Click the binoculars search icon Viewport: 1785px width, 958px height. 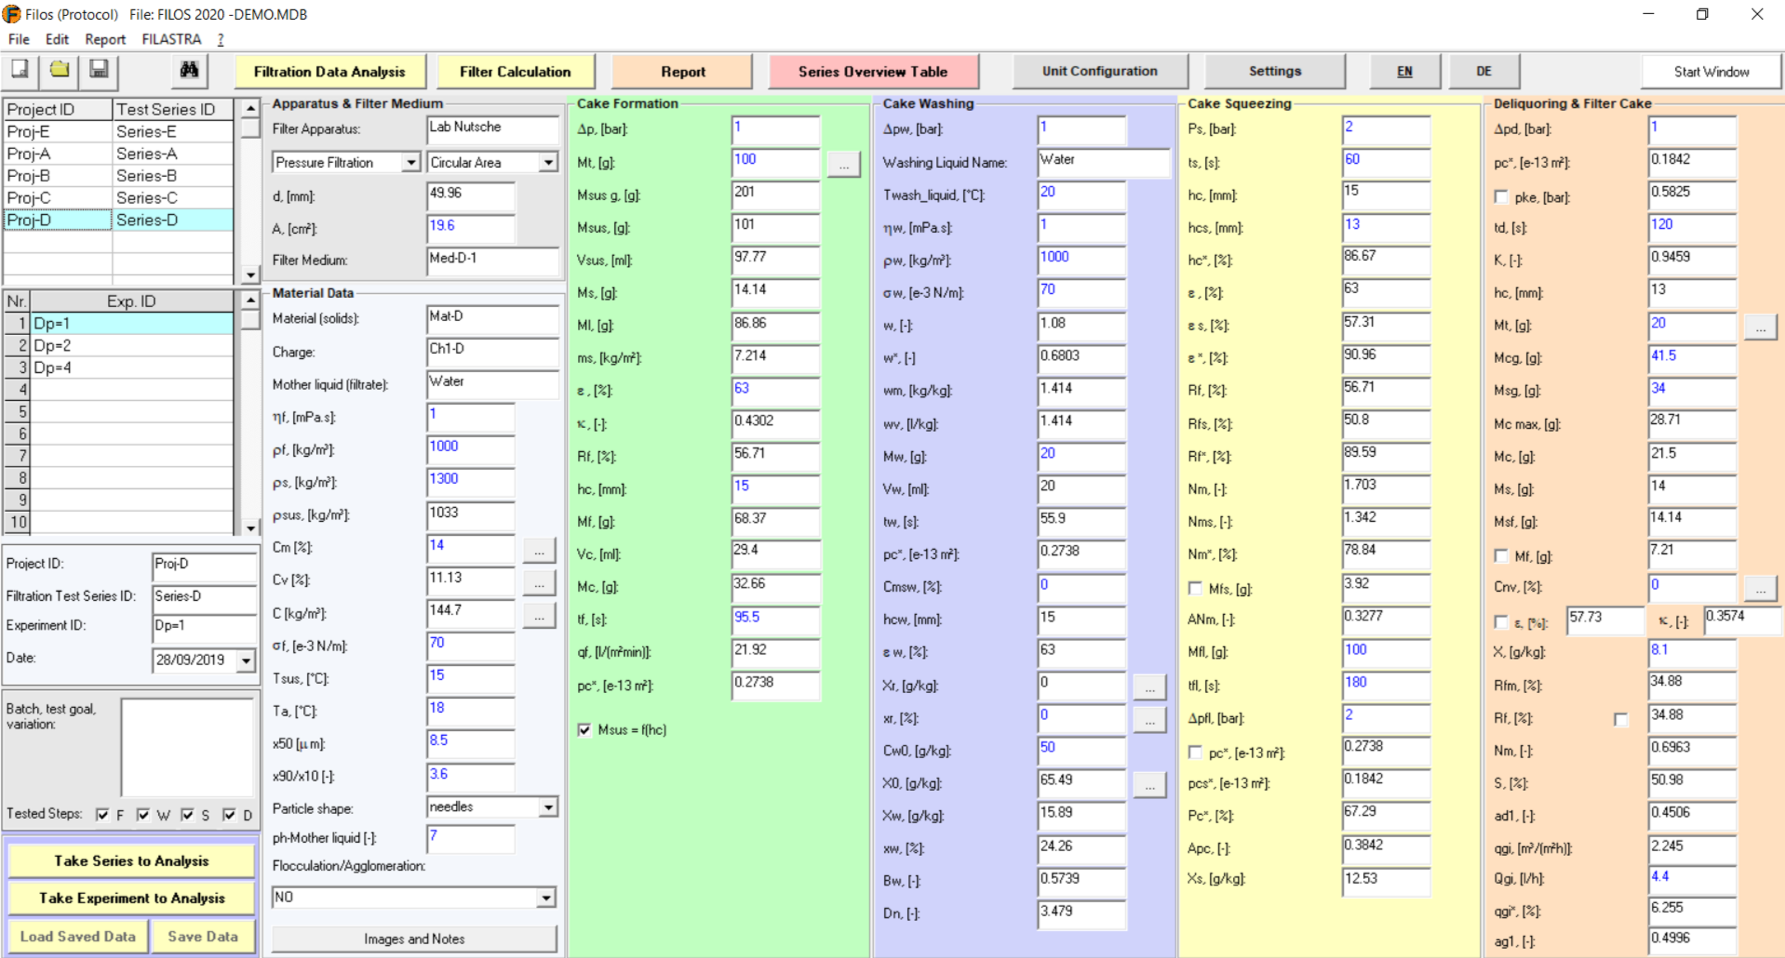click(x=188, y=70)
